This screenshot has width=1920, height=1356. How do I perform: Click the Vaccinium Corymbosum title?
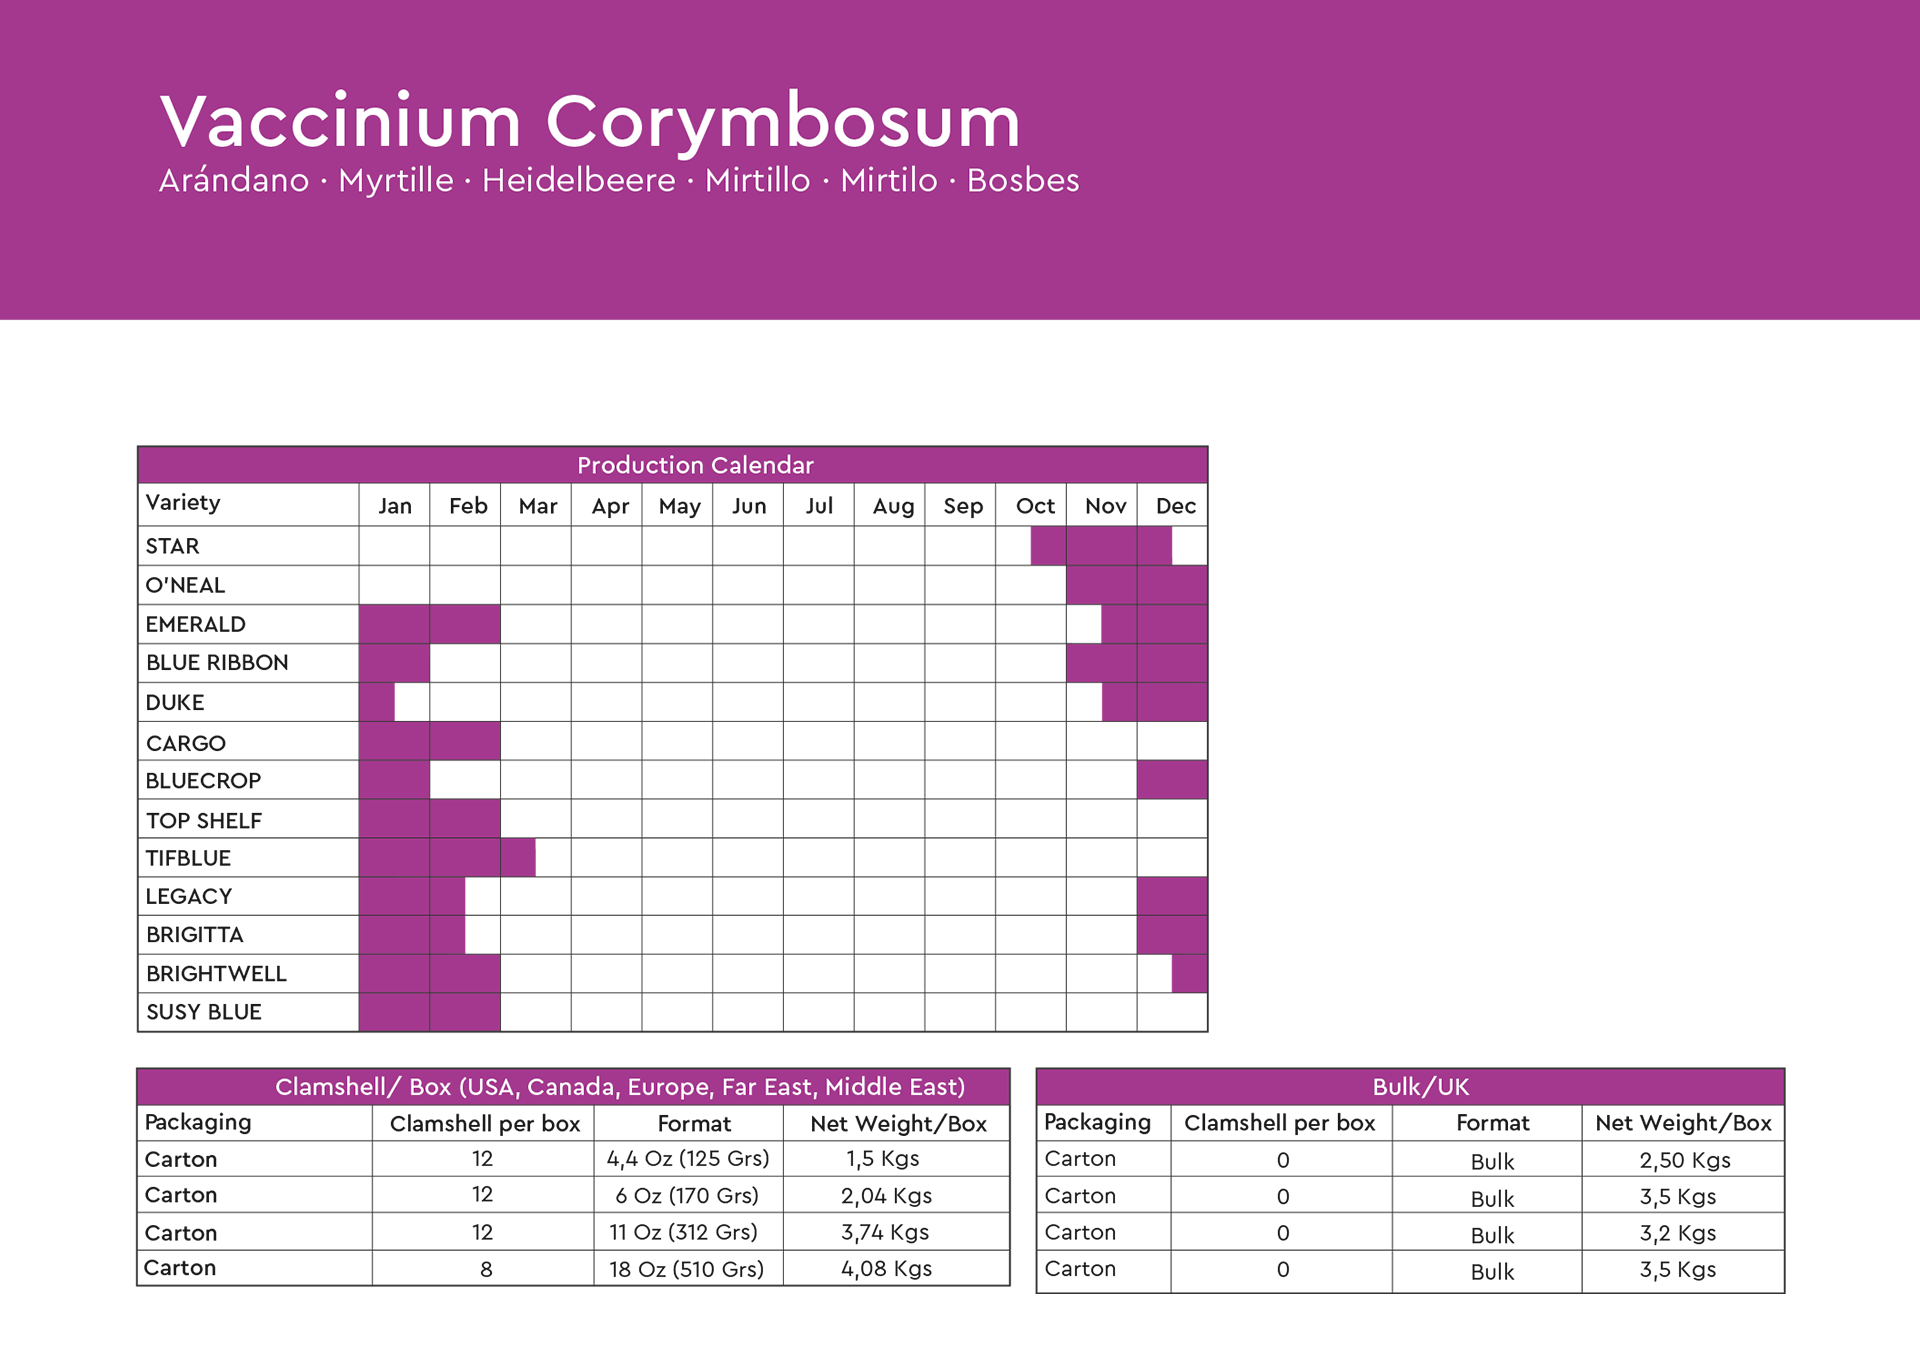(590, 122)
